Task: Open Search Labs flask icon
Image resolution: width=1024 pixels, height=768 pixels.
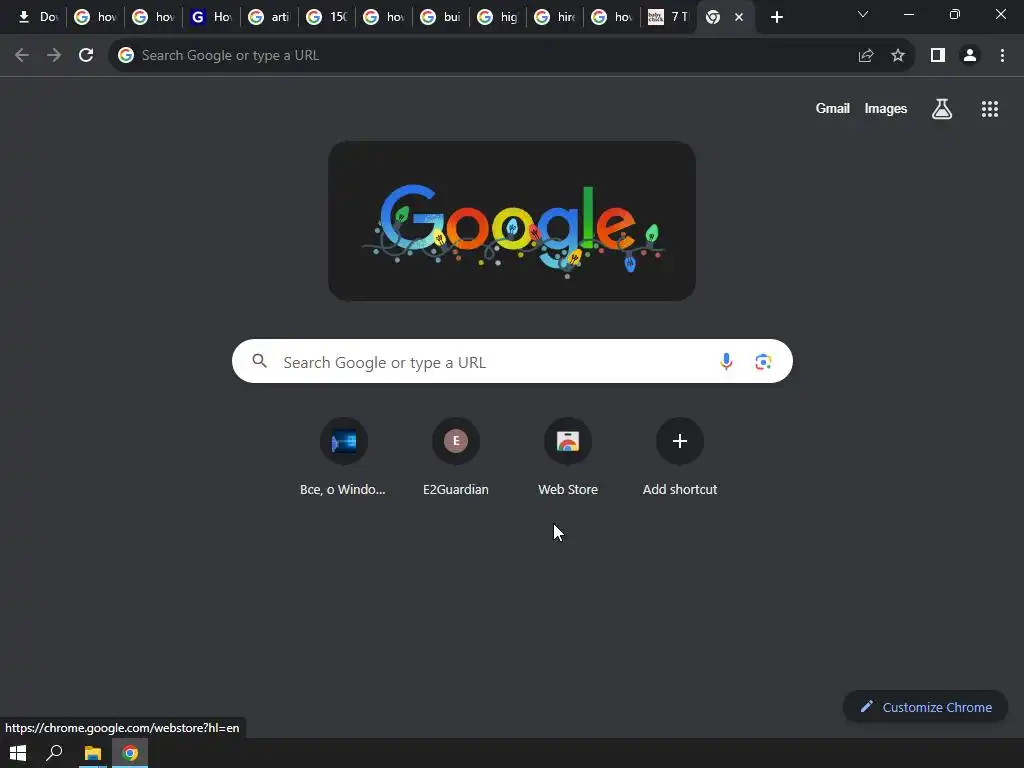Action: [942, 109]
